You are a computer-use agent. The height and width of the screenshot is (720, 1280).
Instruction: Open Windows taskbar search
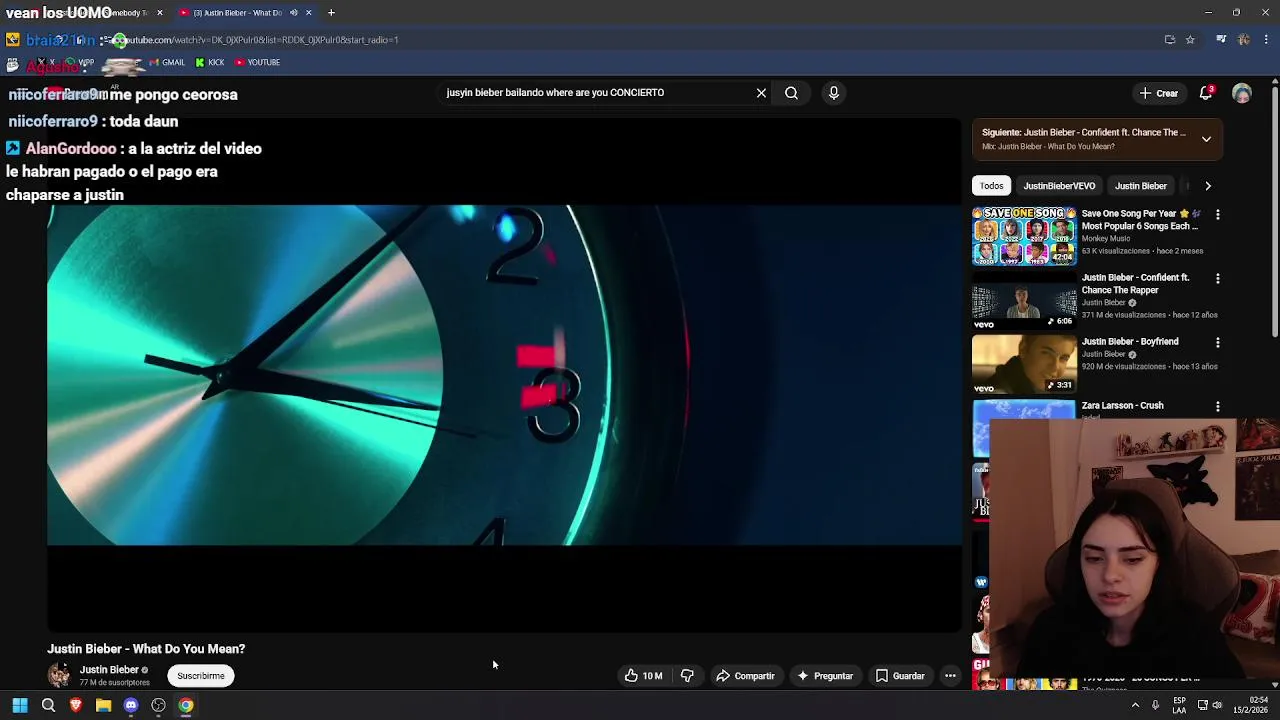click(x=48, y=705)
